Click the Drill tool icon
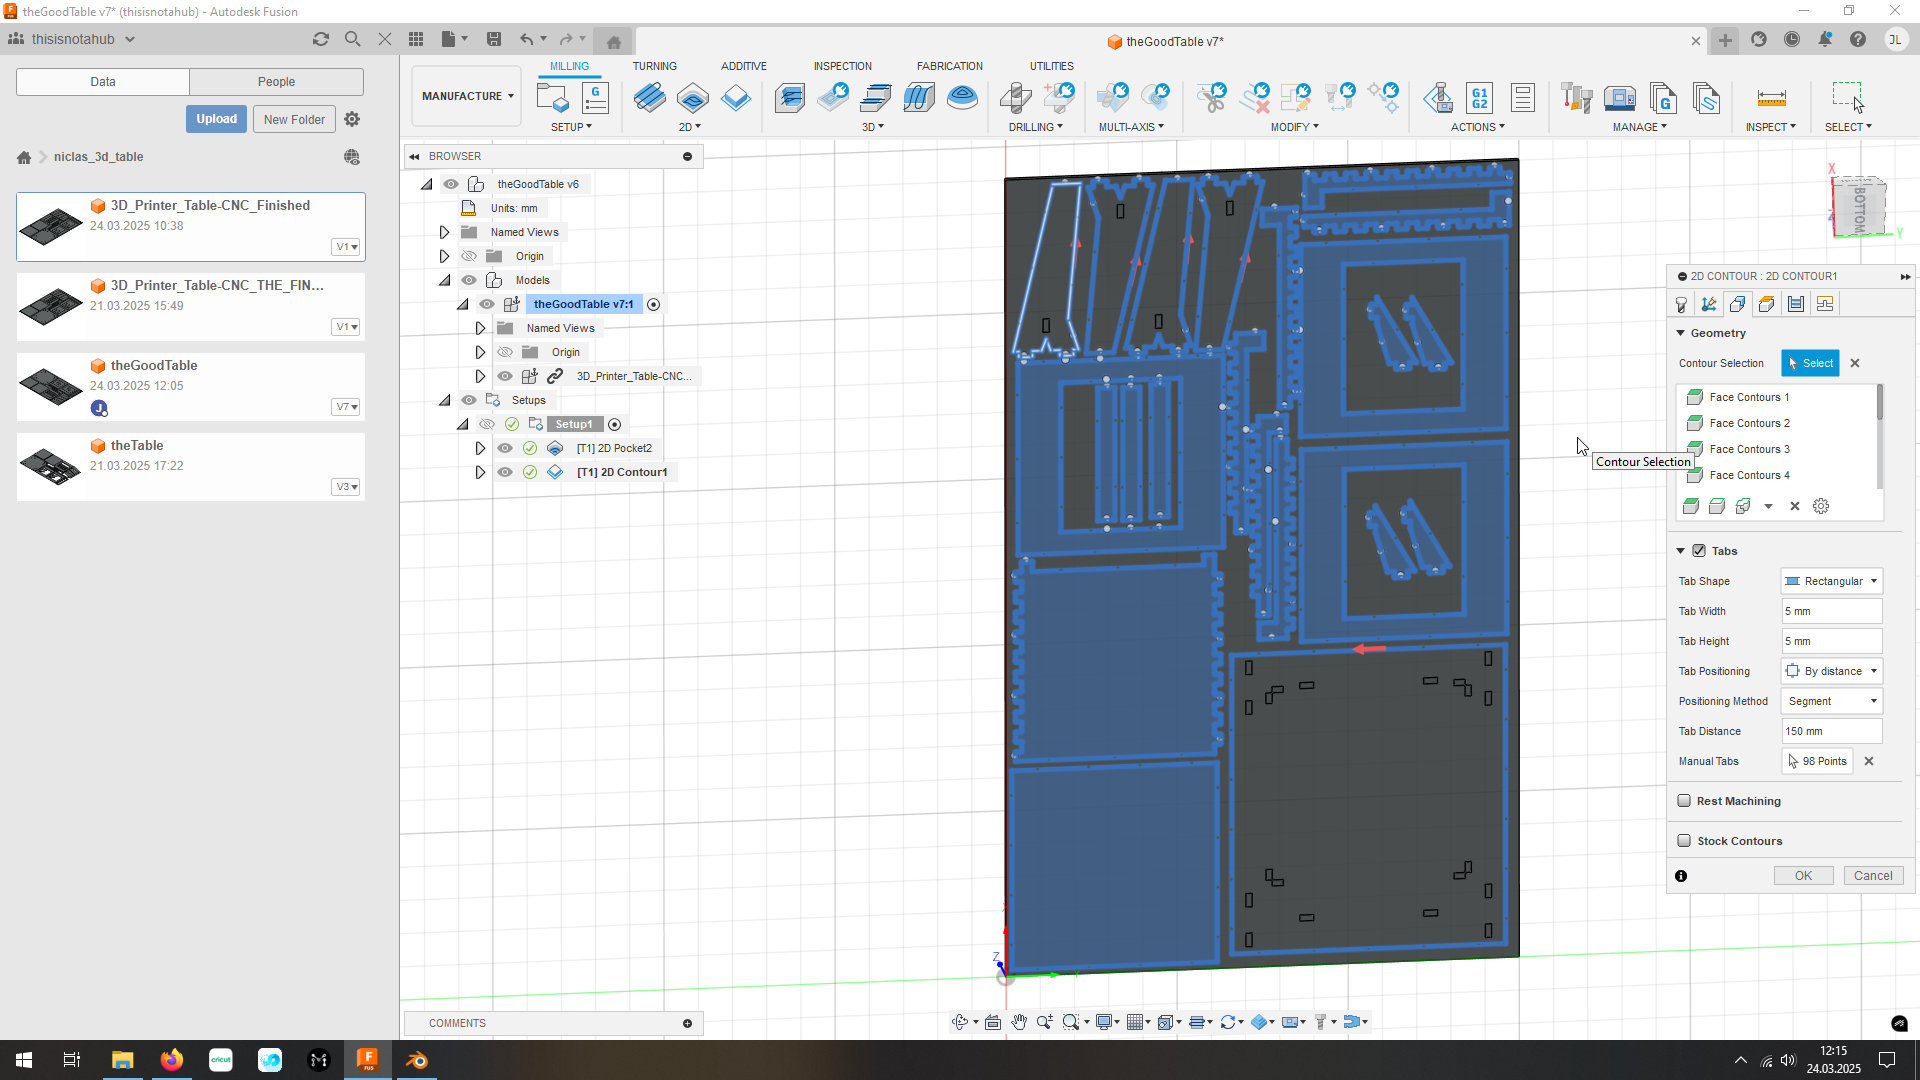This screenshot has height=1080, width=1920. (1016, 98)
